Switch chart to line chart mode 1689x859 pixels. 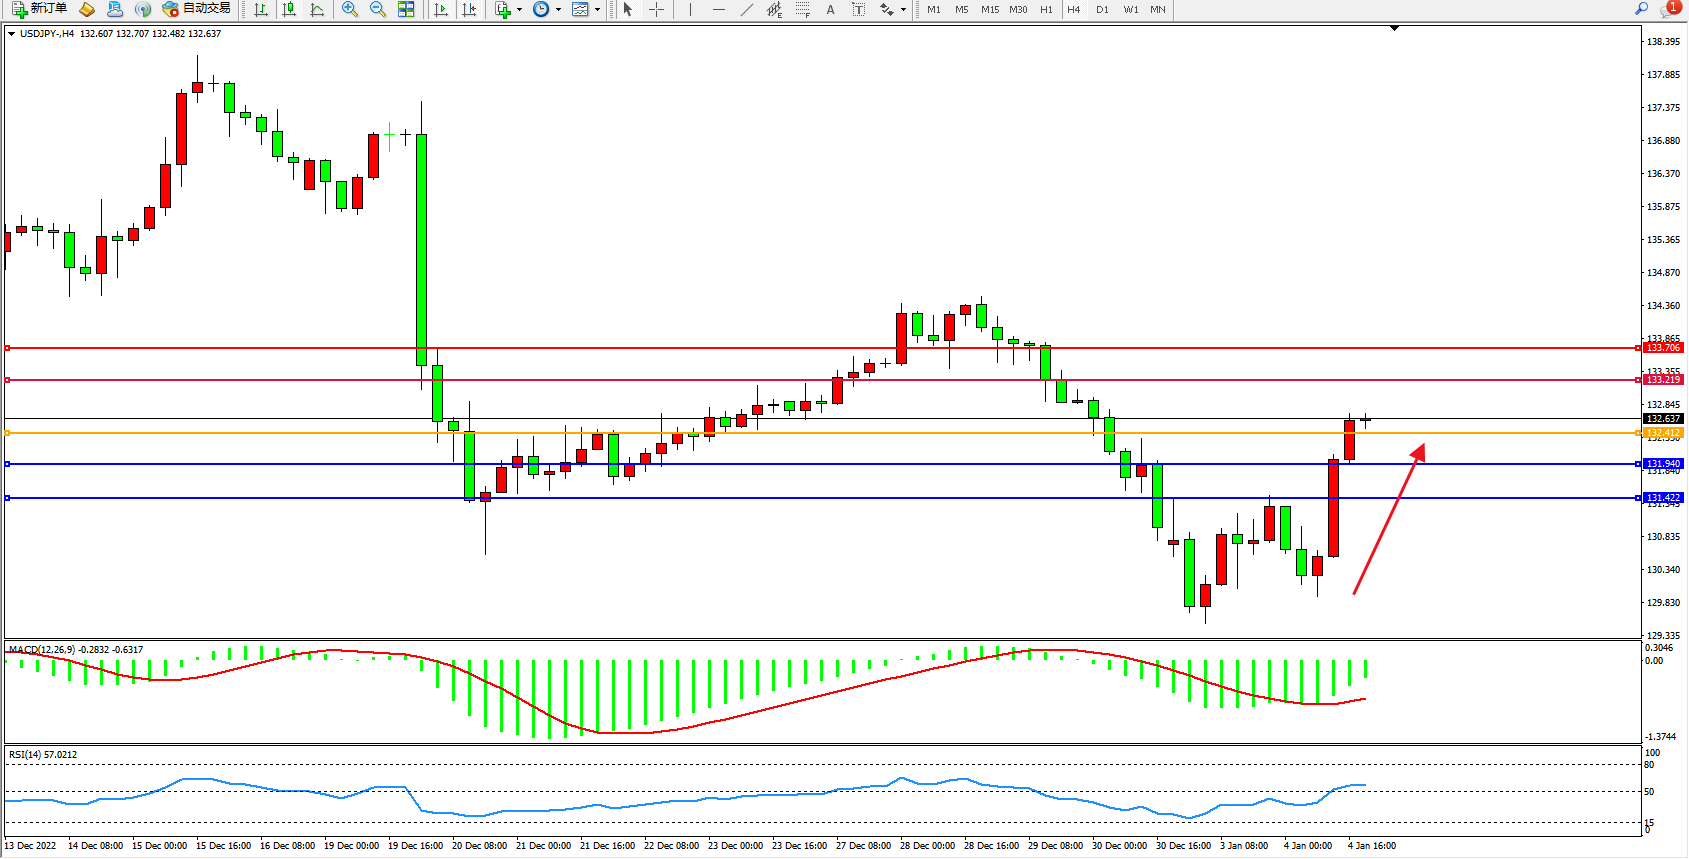point(317,9)
